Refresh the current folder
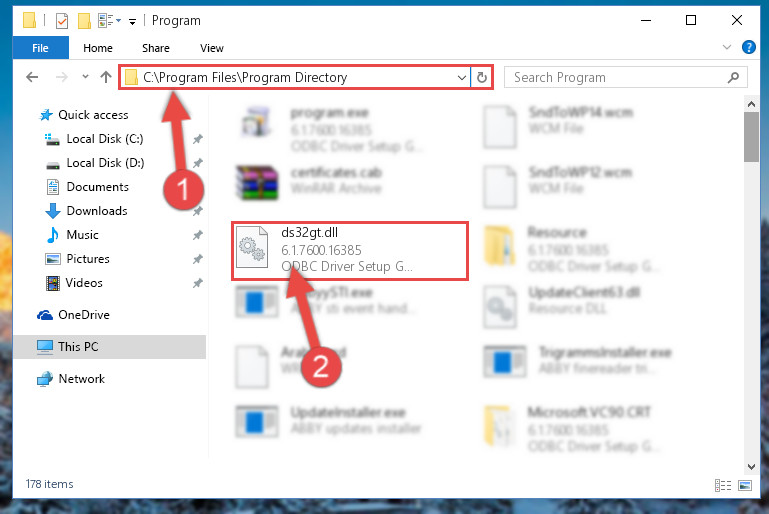This screenshot has height=514, width=769. point(482,77)
